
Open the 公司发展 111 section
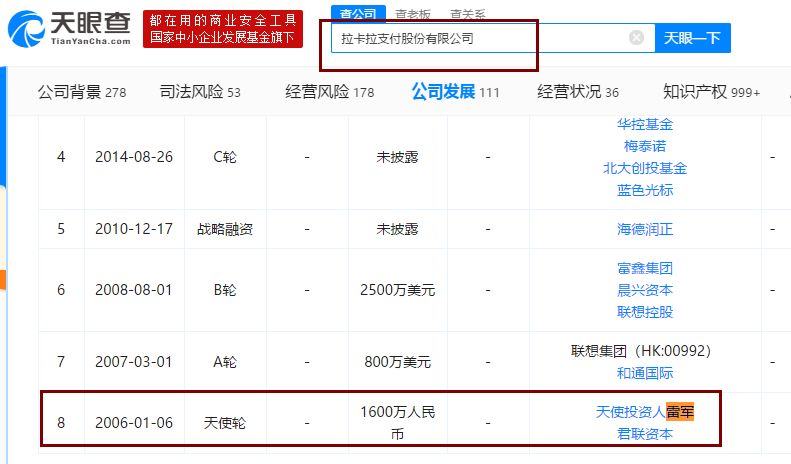tap(455, 92)
